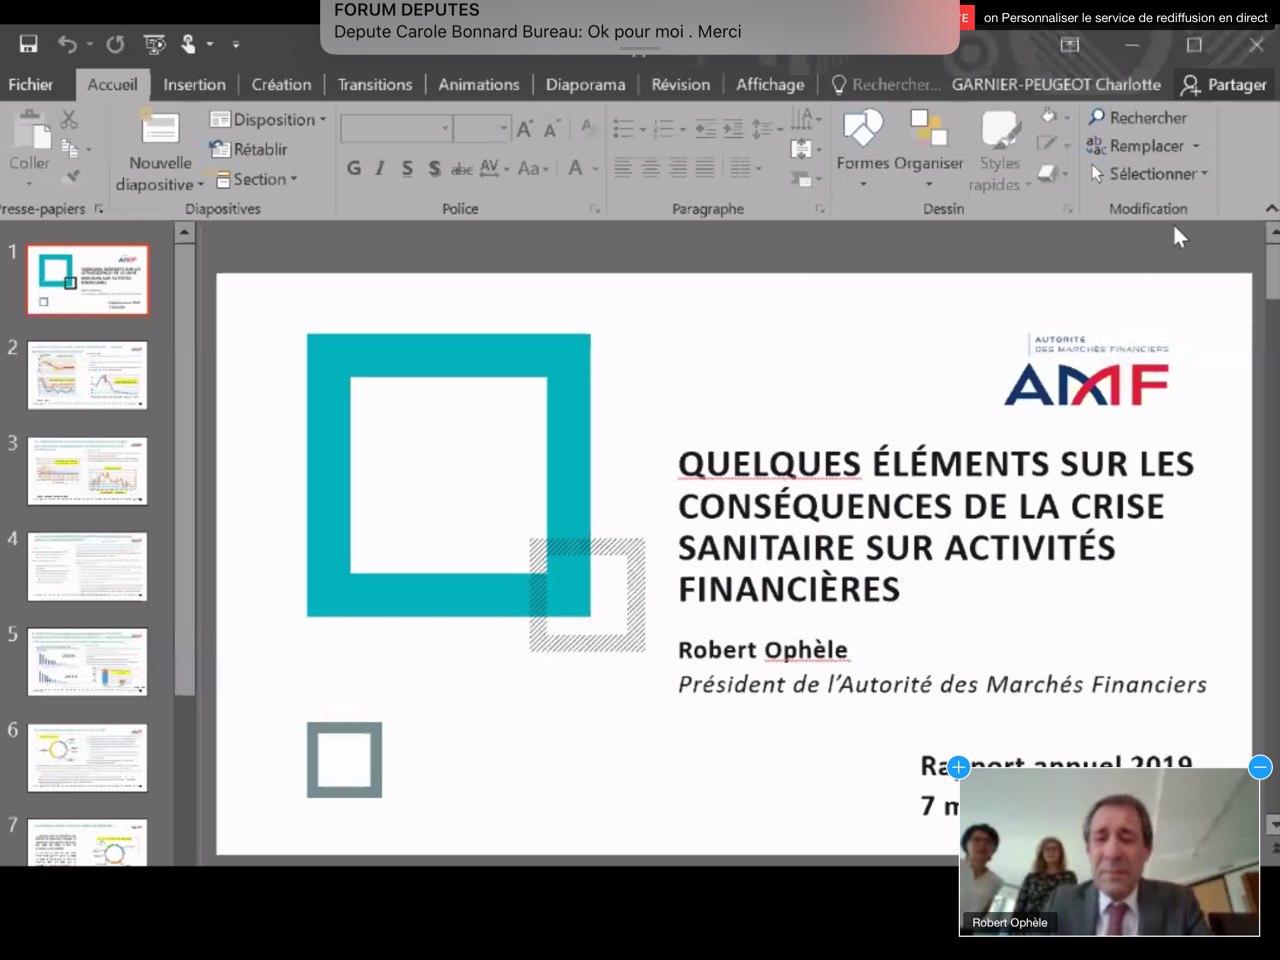Open the Animations tab
This screenshot has width=1280, height=960.
[479, 85]
